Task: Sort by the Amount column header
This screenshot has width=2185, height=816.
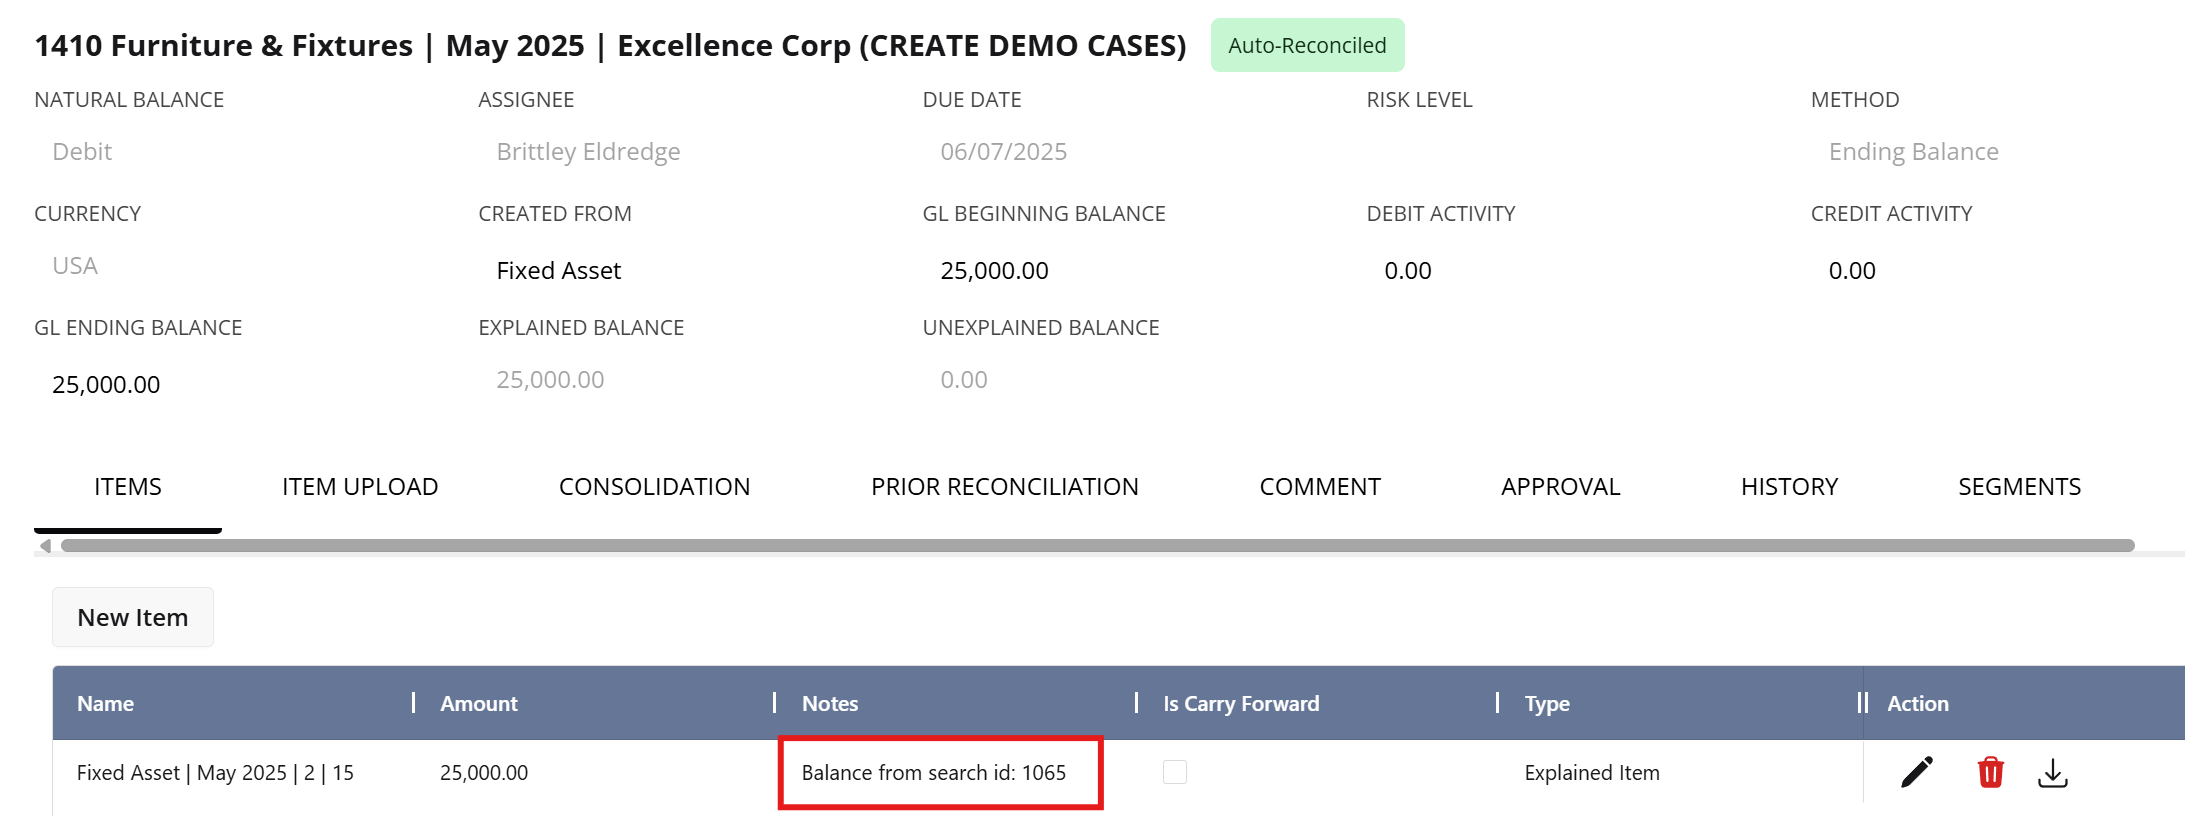Action: coord(479,704)
